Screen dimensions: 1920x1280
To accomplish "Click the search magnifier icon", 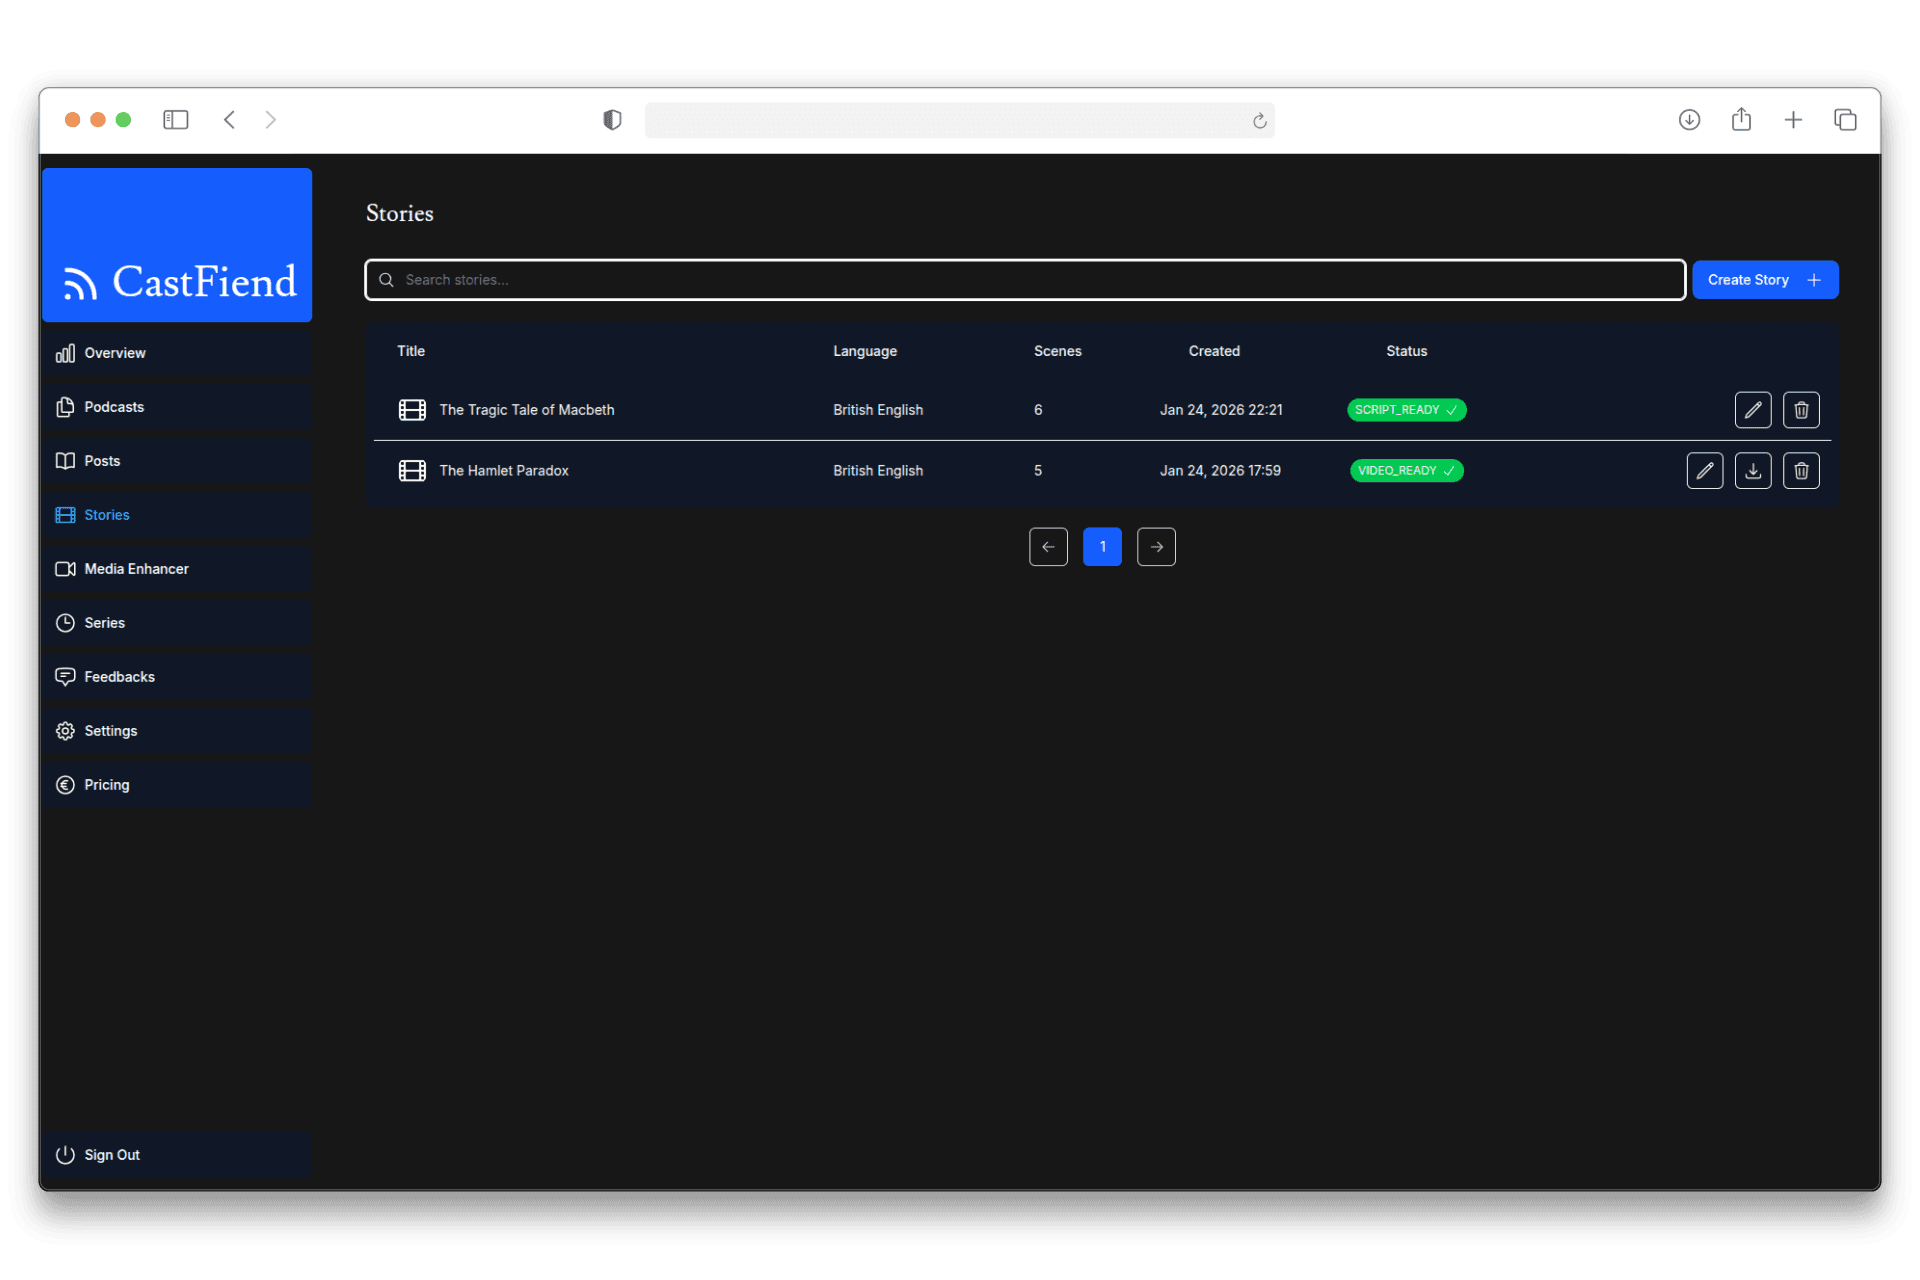I will (386, 280).
